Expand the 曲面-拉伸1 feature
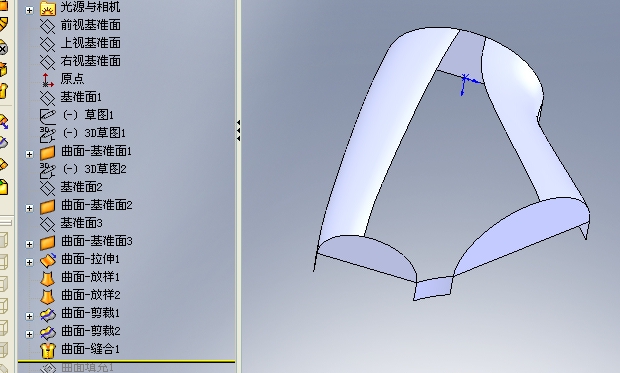620x373 pixels. coord(30,262)
